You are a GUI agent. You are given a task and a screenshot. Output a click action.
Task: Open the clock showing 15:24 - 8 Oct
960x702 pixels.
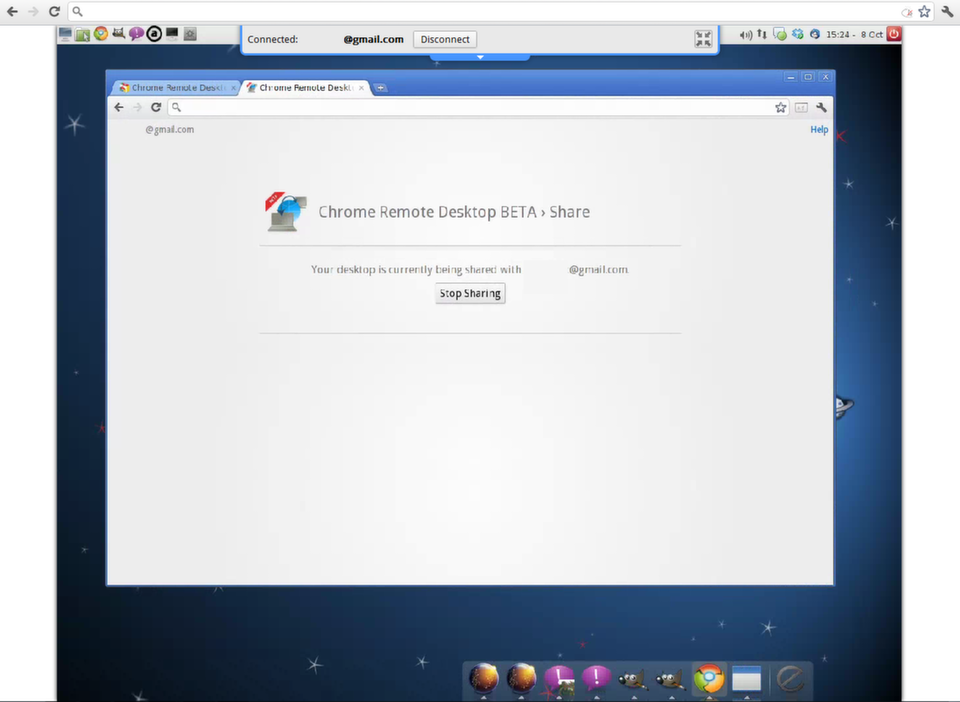pyautogui.click(x=854, y=34)
